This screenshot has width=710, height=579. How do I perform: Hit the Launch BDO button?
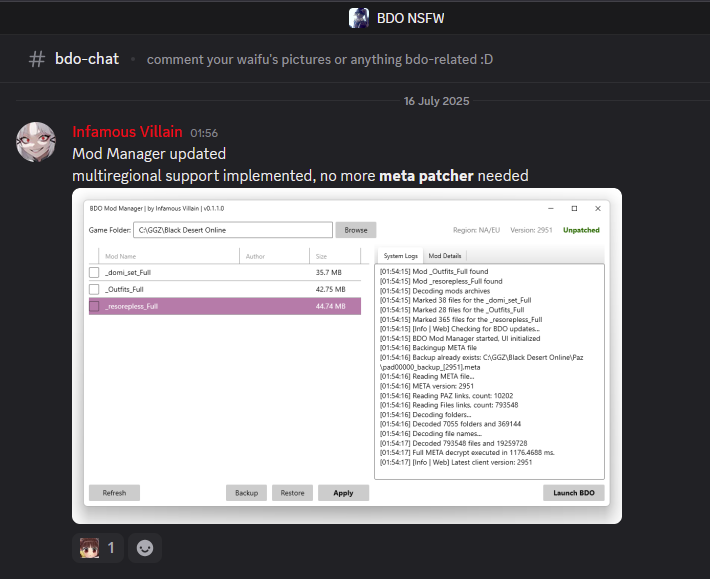(x=574, y=493)
